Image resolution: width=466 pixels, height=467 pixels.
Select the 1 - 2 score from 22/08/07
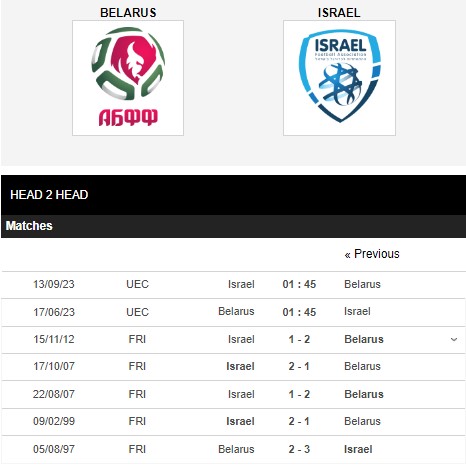pyautogui.click(x=299, y=394)
